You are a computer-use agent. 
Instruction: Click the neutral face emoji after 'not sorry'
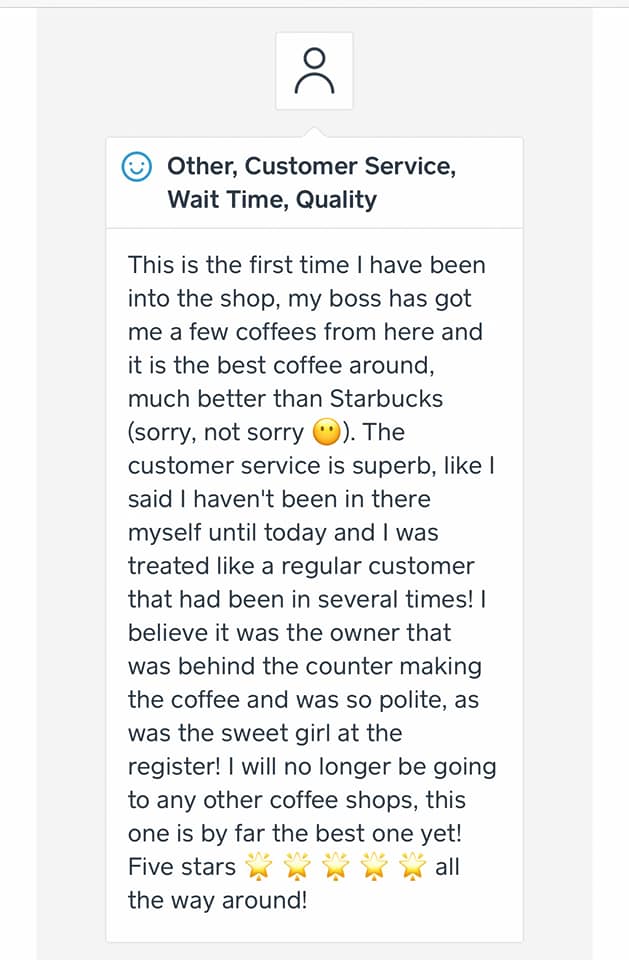pyautogui.click(x=326, y=433)
